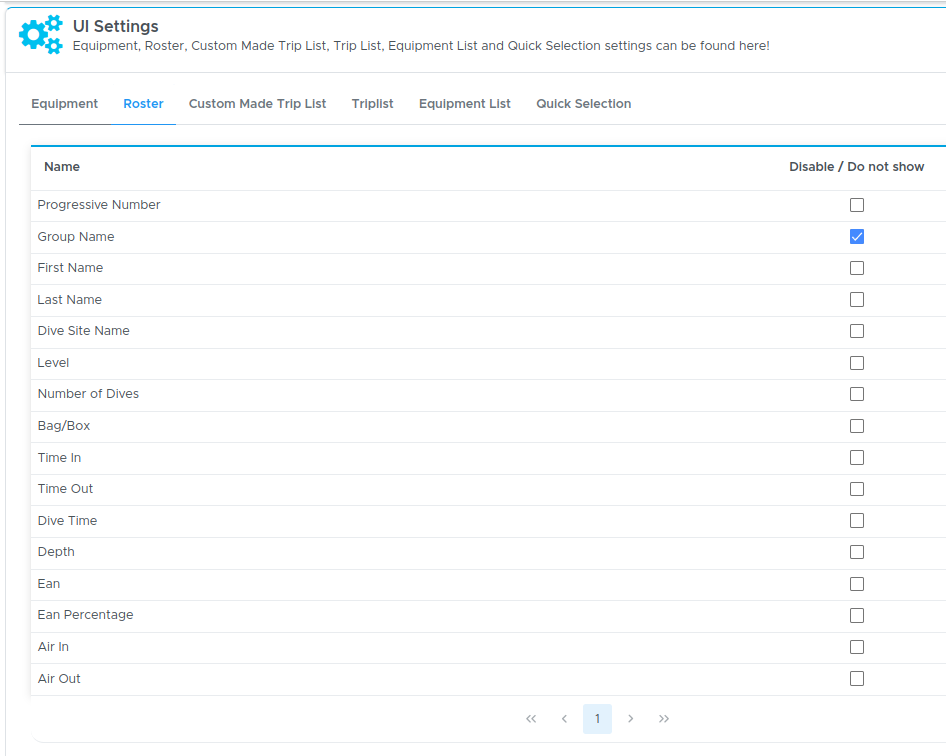Click the Group Name row label
This screenshot has width=946, height=756.
[76, 237]
